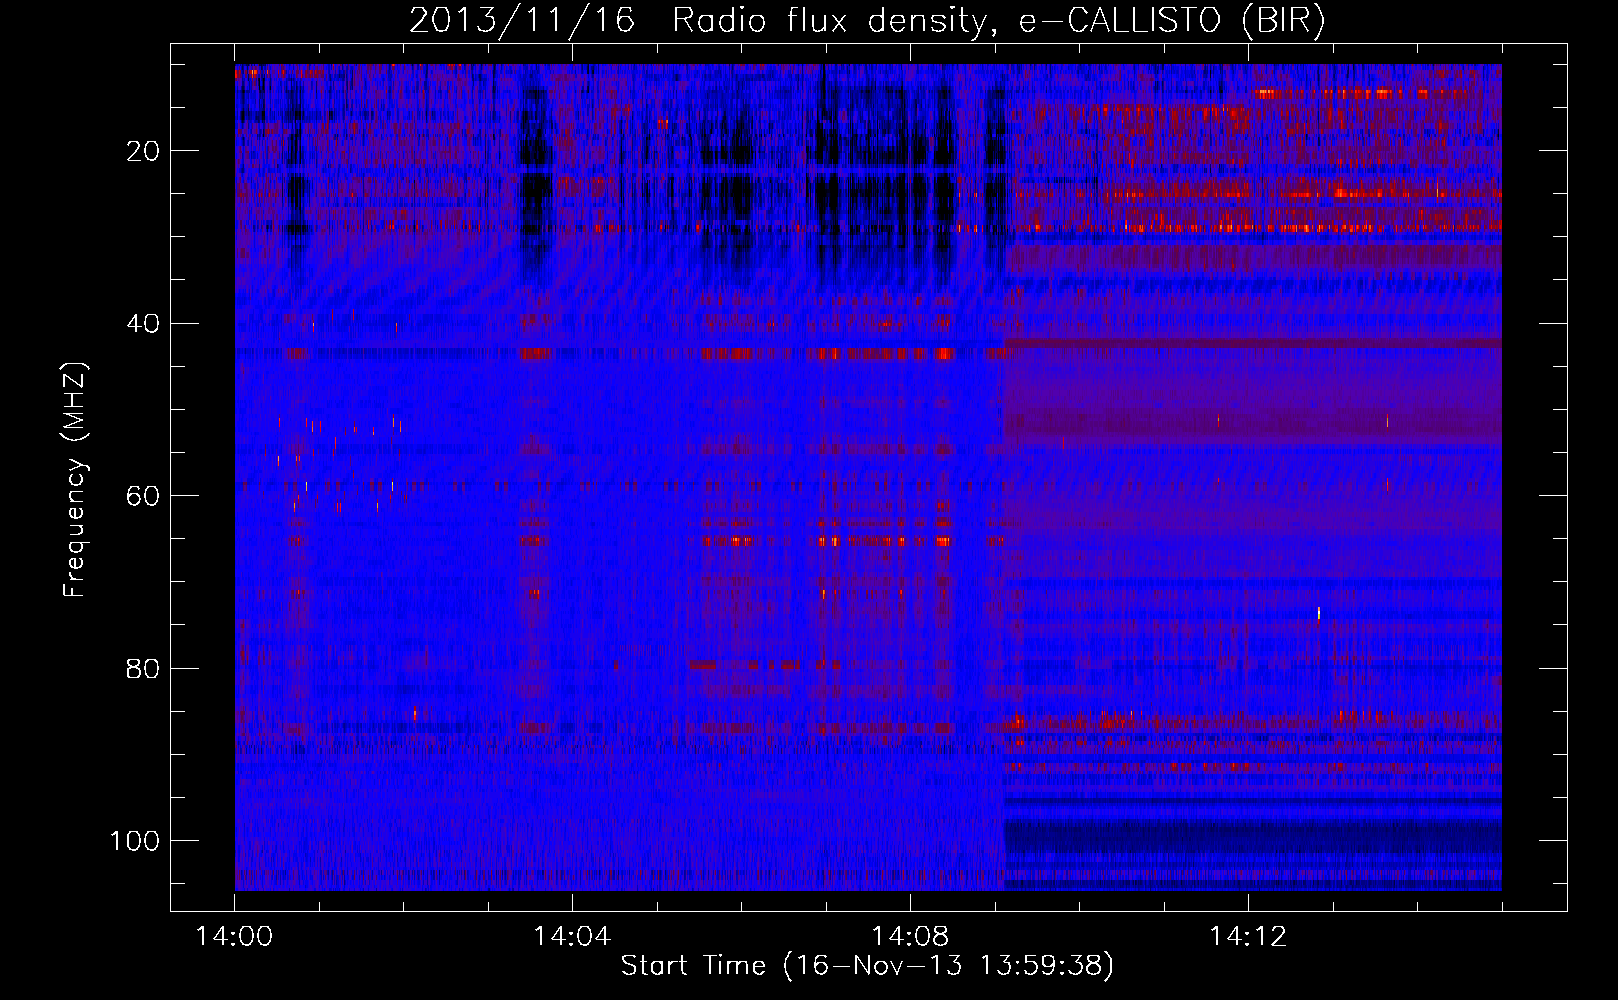This screenshot has height=1000, width=1618.
Task: Click the '14:00' time tick label
Action: [x=235, y=937]
